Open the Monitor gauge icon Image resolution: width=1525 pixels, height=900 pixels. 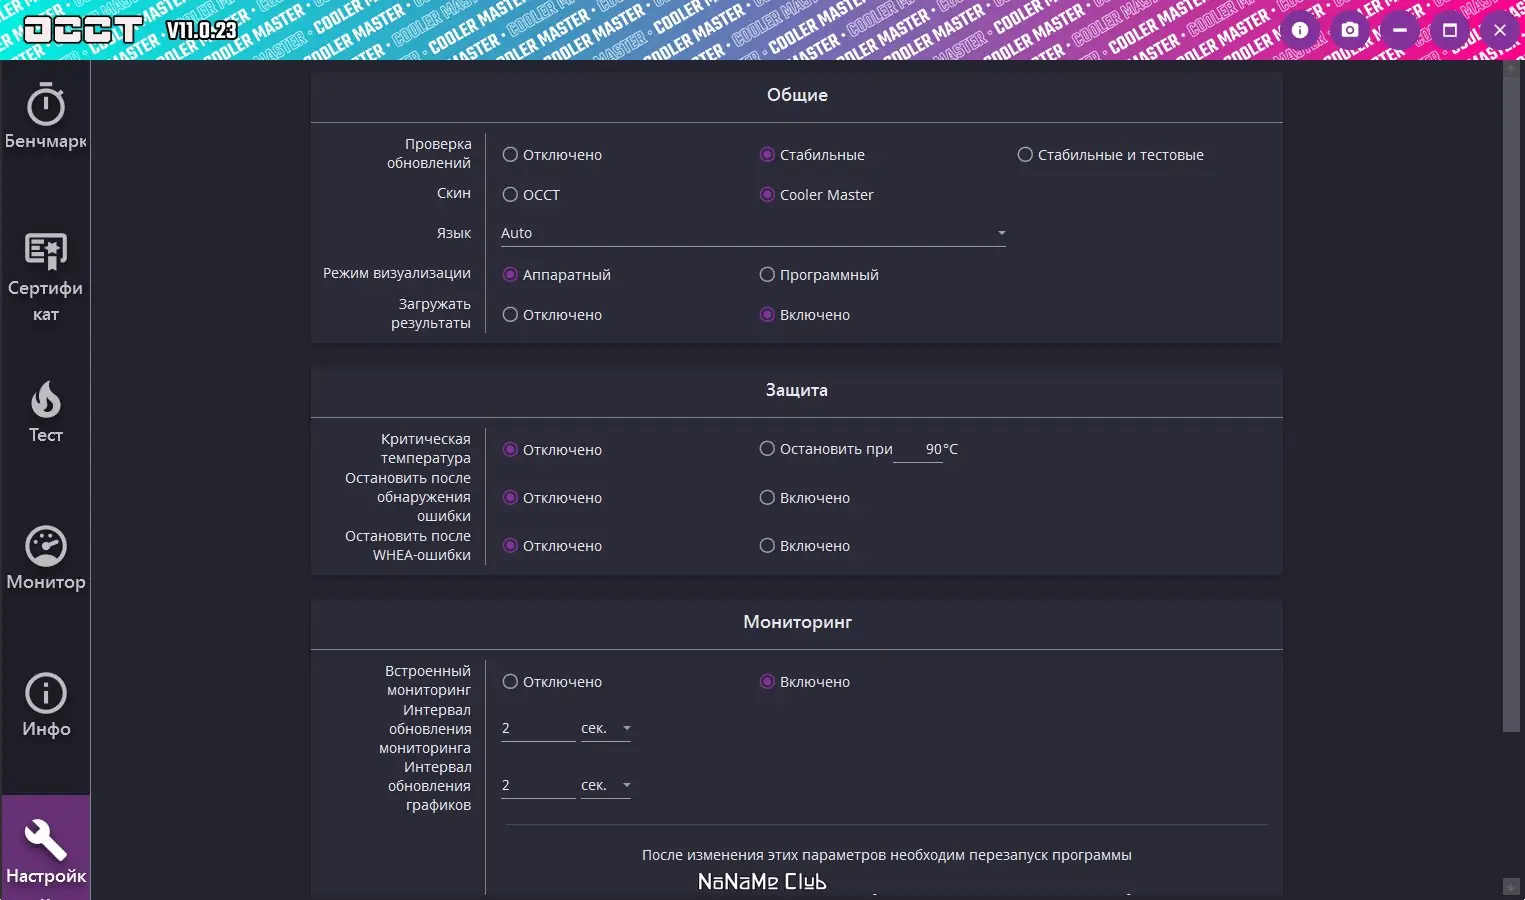coord(46,546)
